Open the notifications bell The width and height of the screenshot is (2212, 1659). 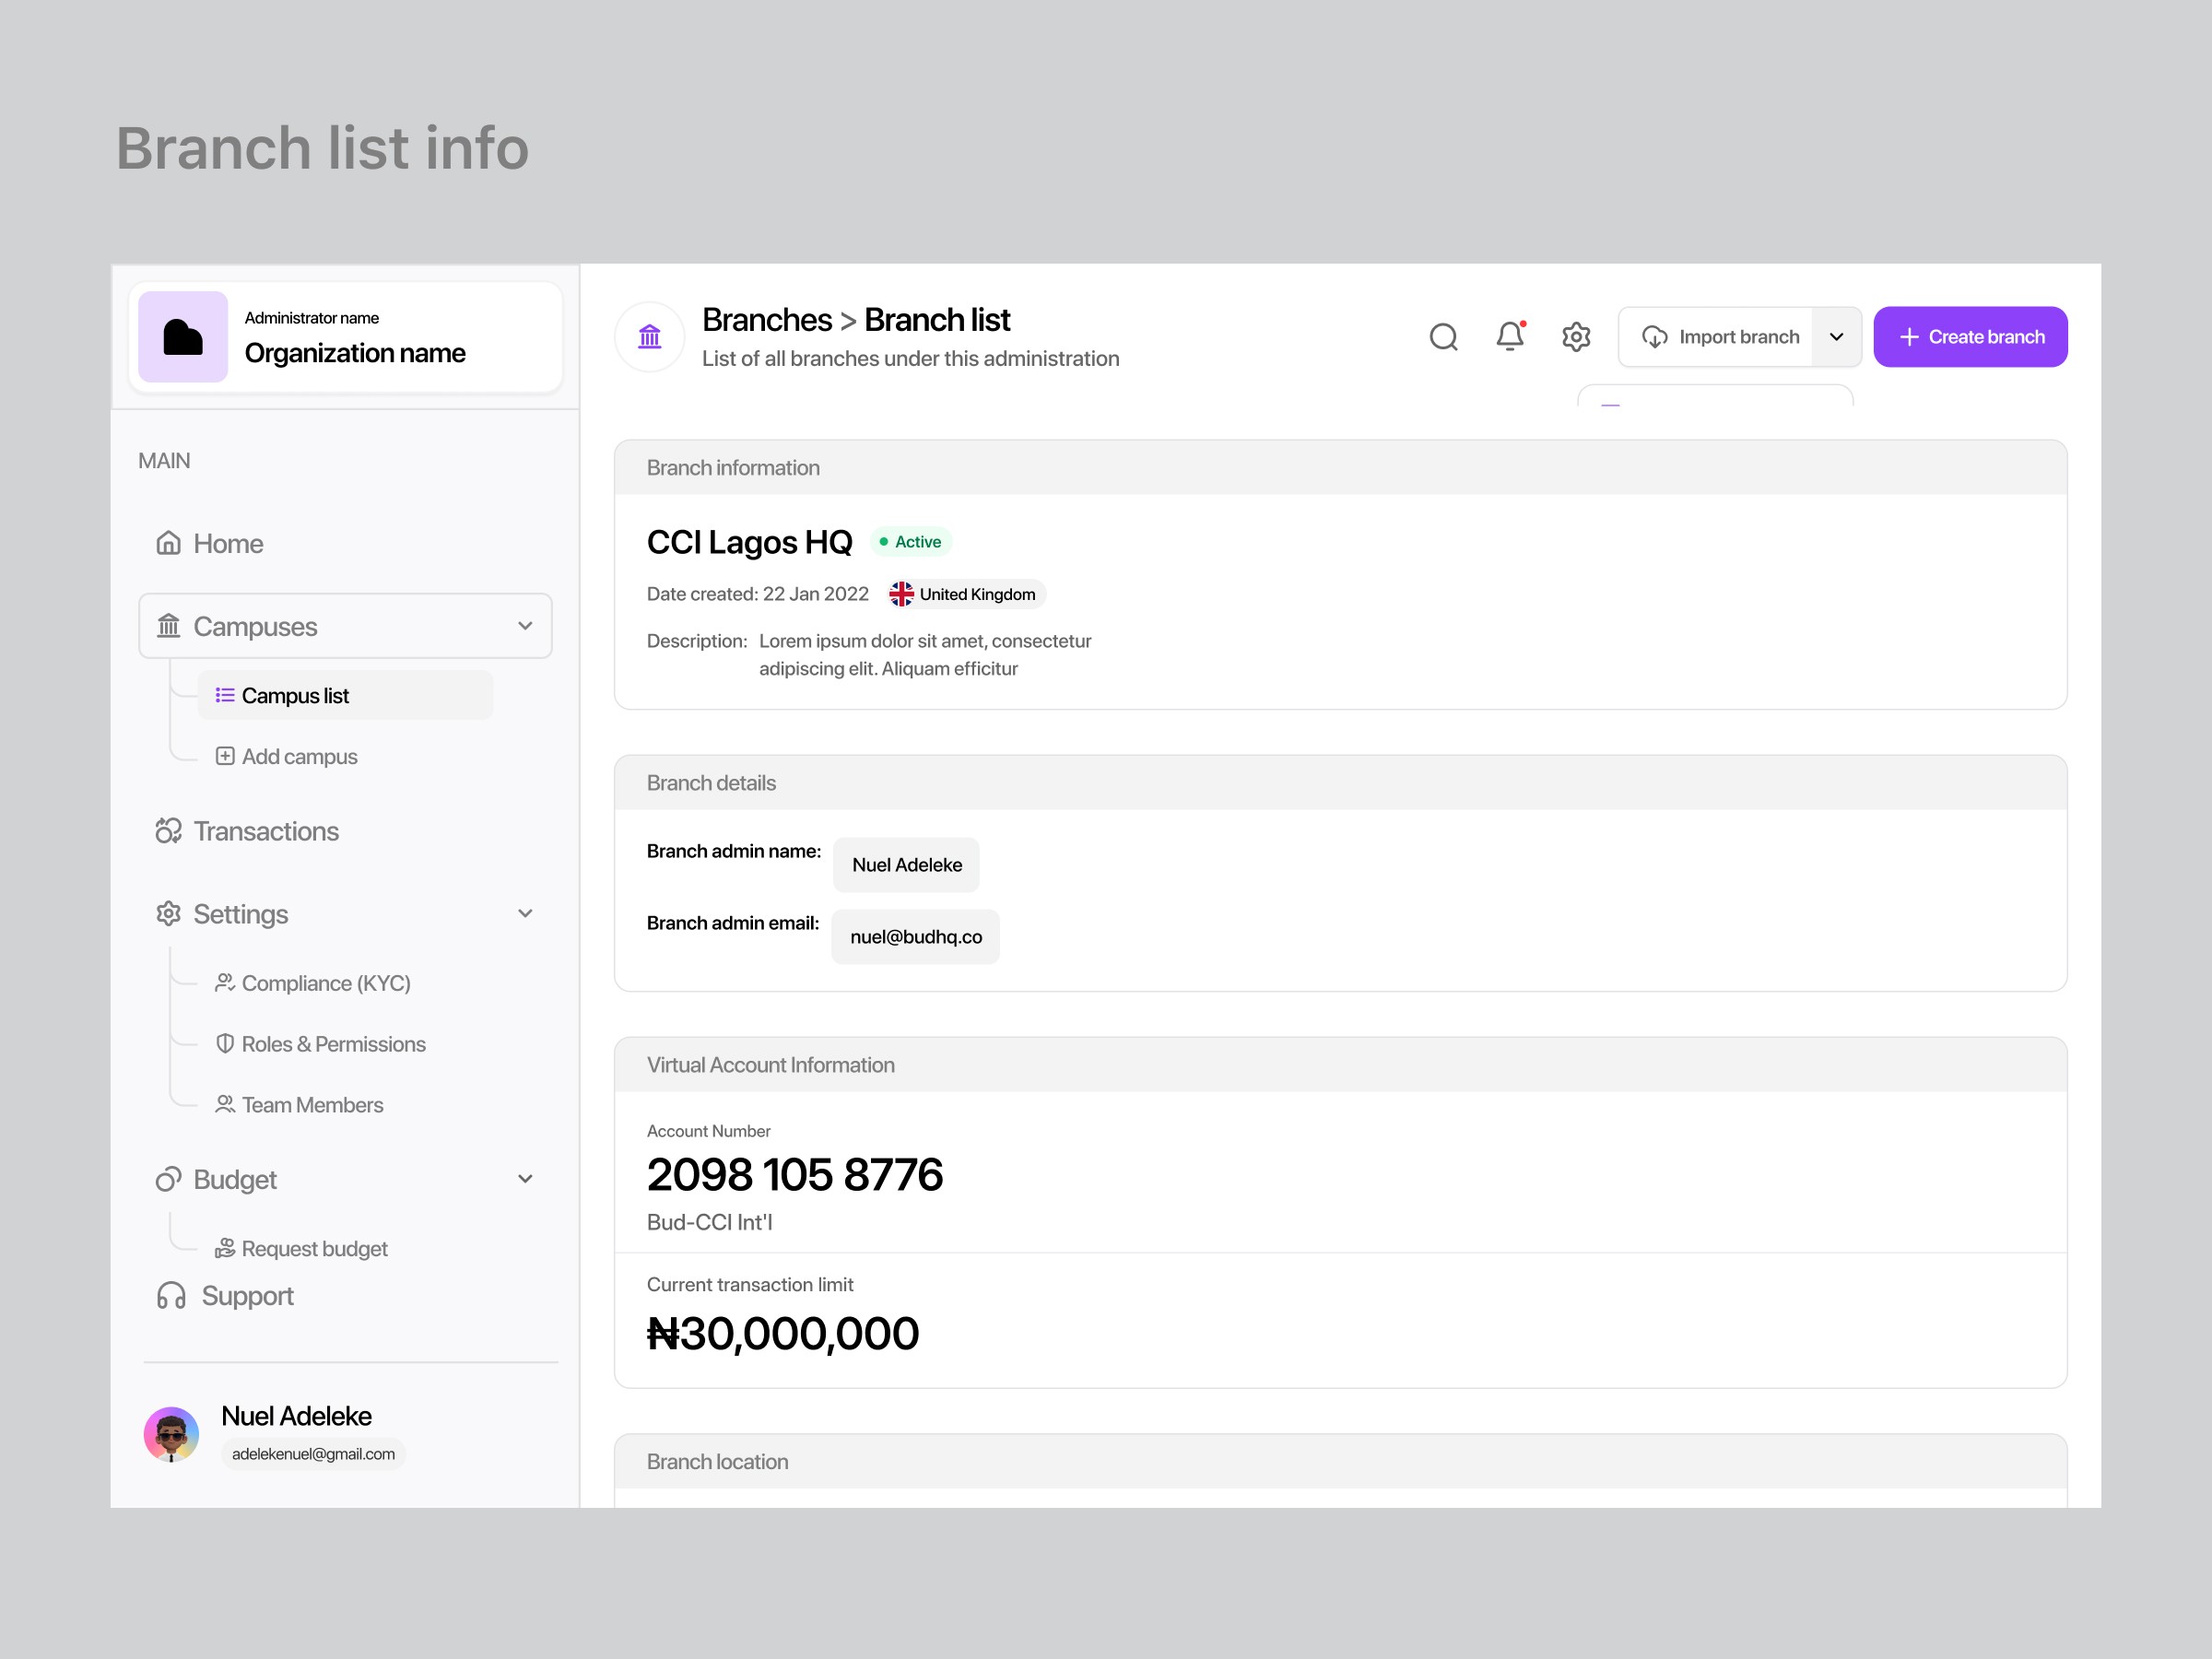point(1510,336)
